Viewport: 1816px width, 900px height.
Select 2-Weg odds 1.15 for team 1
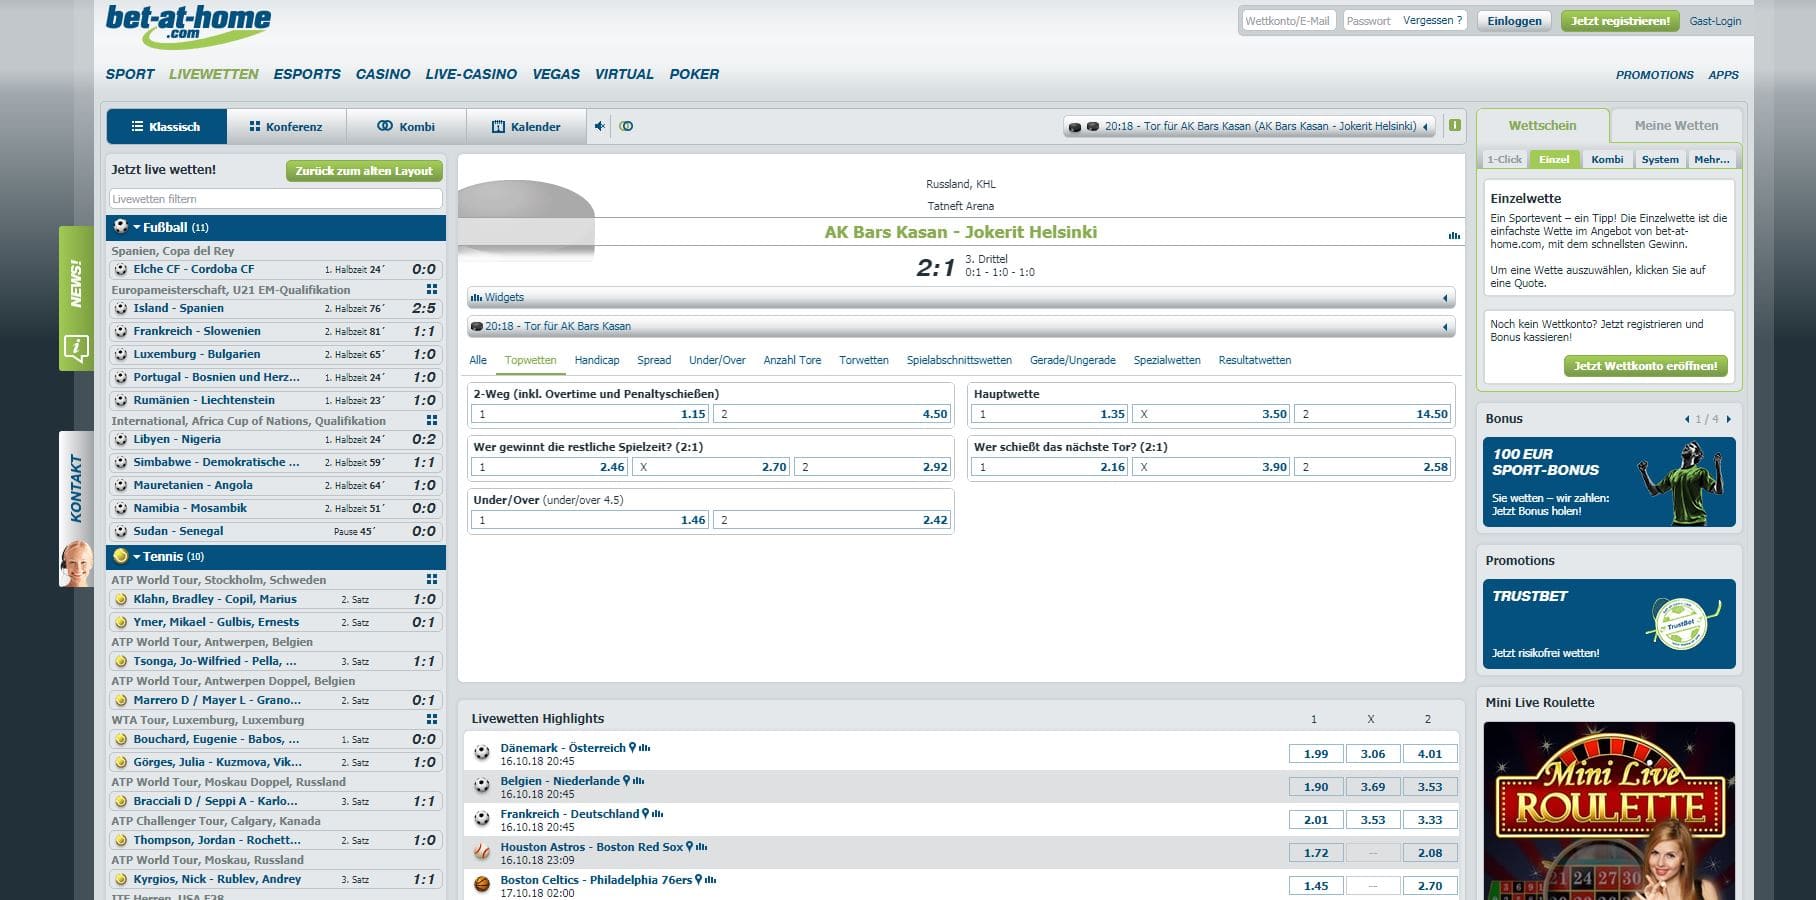tap(591, 414)
